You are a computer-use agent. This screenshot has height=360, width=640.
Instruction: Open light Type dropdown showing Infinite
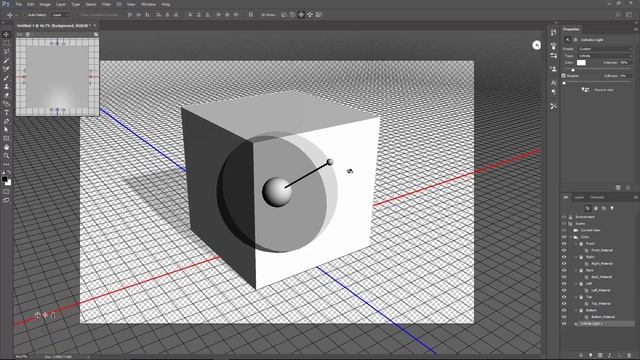click(x=605, y=56)
